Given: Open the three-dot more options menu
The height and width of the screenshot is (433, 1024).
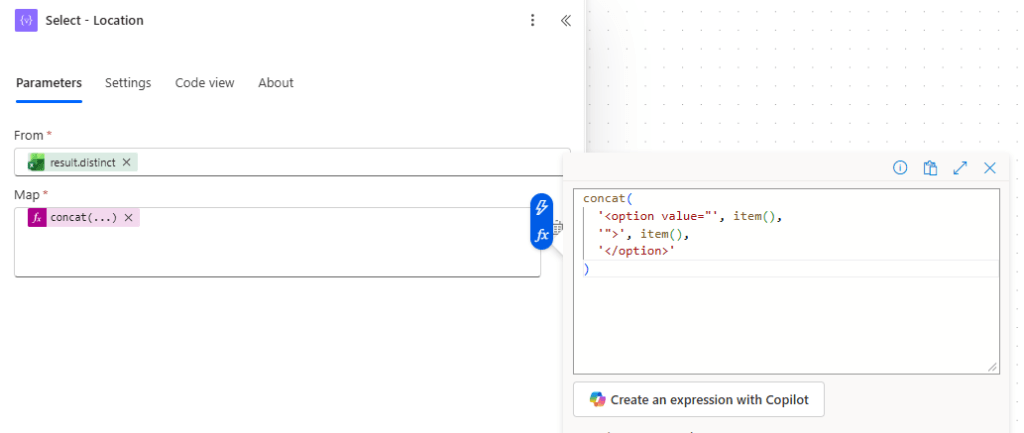Looking at the screenshot, I should coord(533,20).
